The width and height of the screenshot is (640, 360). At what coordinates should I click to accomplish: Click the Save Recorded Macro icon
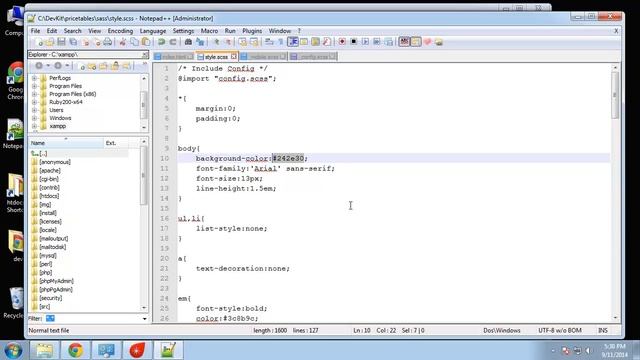pos(389,42)
